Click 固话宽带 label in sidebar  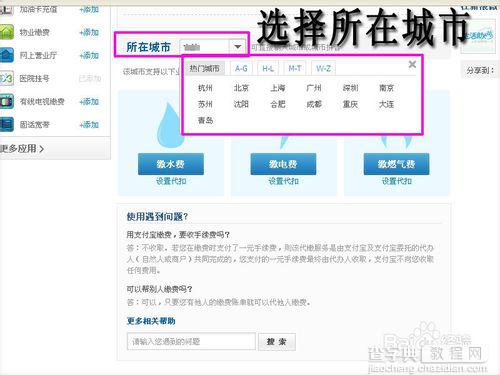pos(35,125)
